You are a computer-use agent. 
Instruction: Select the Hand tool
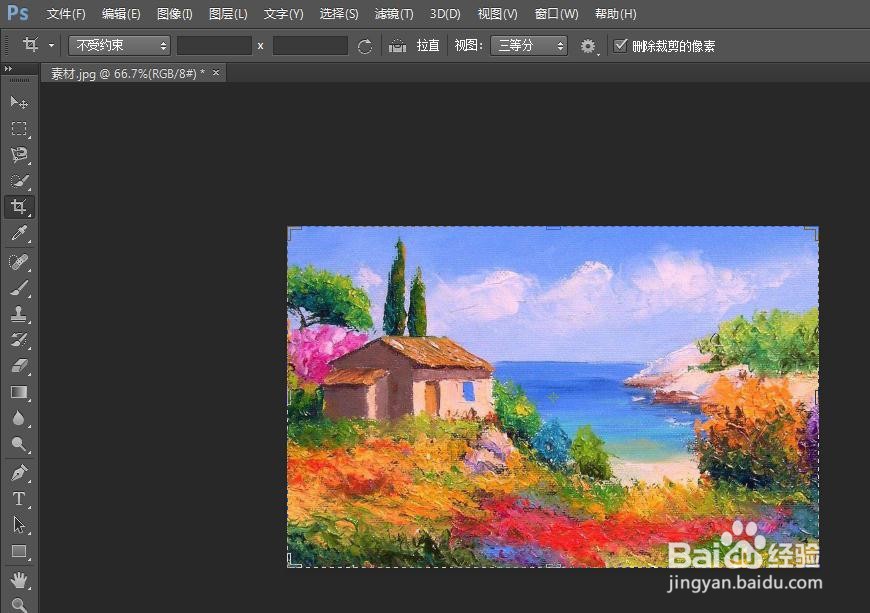[x=19, y=580]
